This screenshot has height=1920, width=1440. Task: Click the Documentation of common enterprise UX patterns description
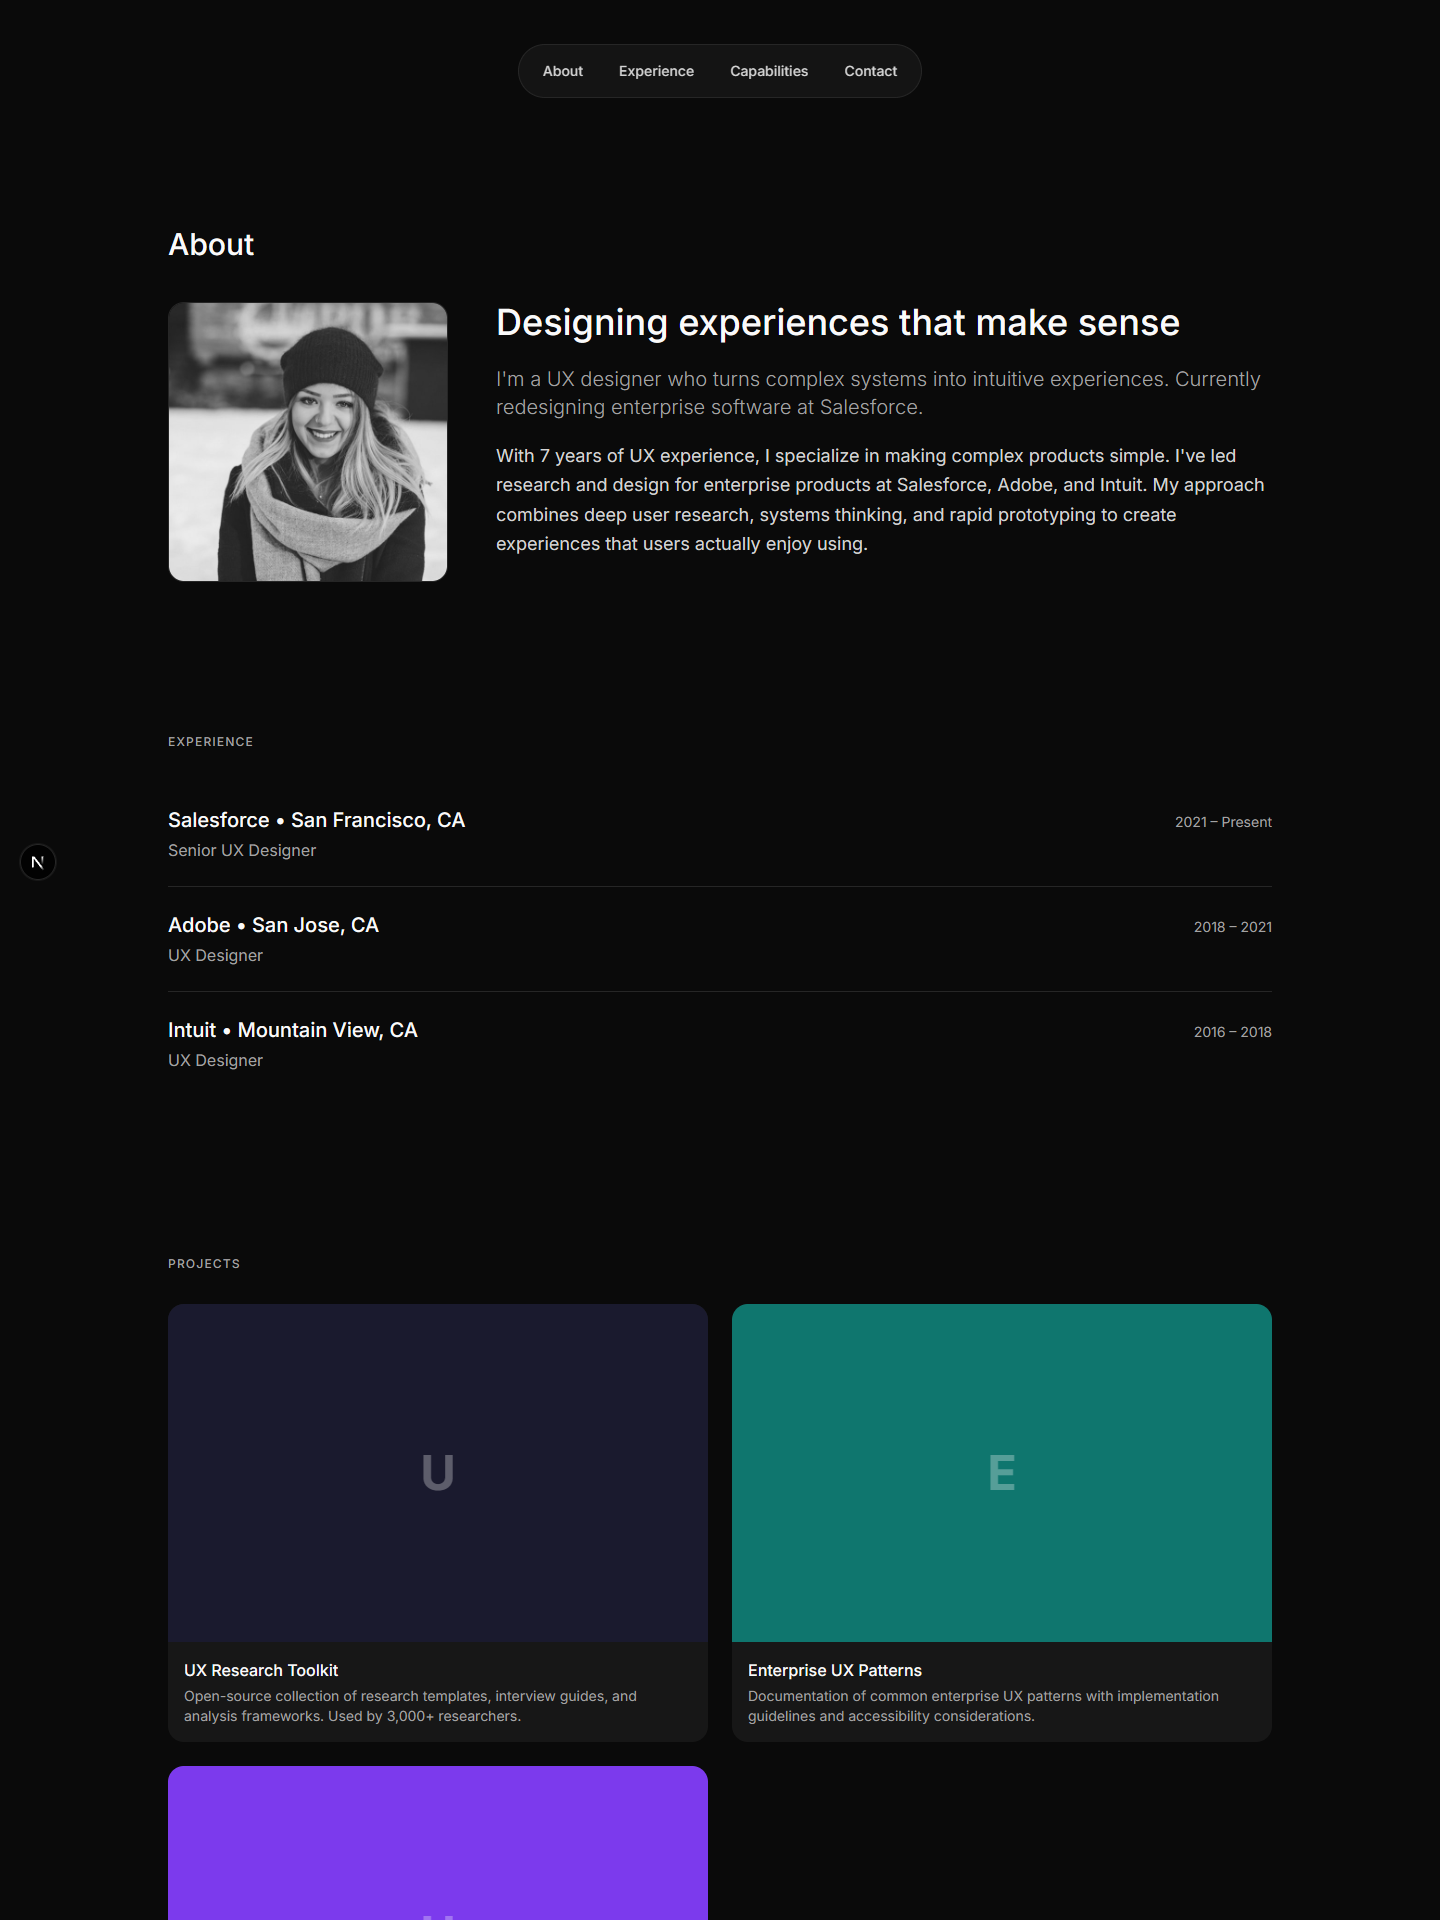coord(983,1706)
